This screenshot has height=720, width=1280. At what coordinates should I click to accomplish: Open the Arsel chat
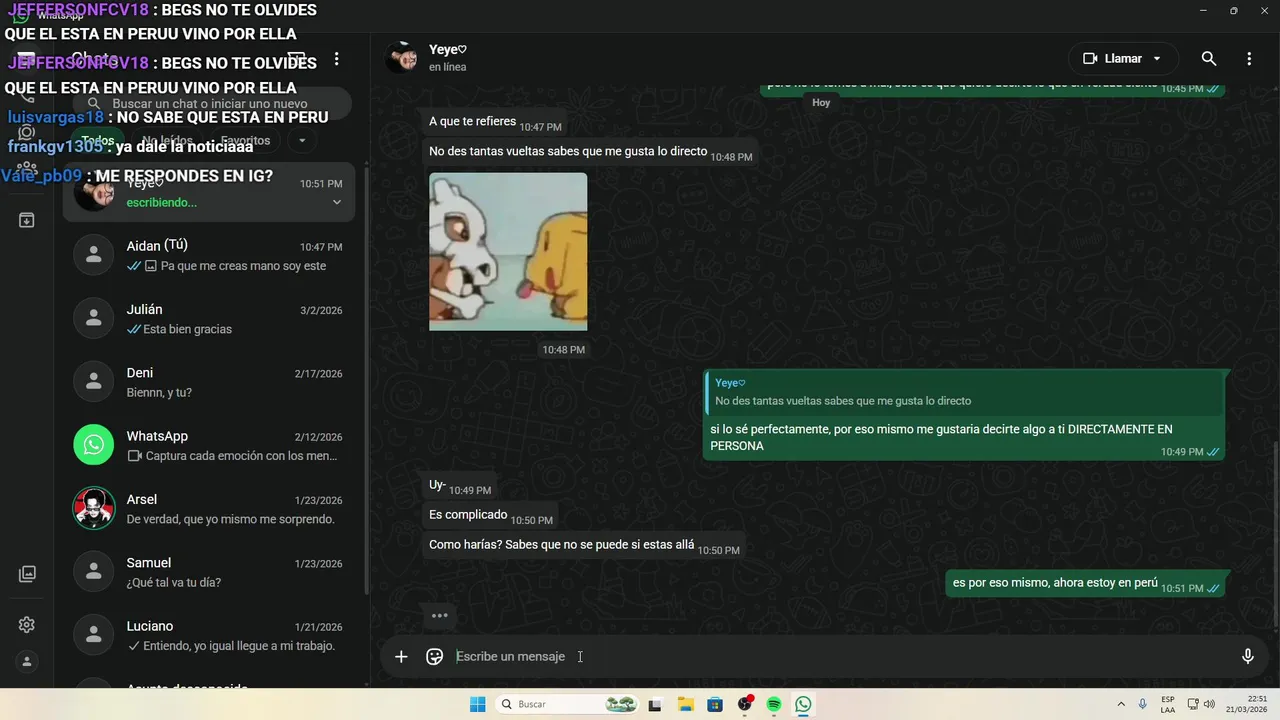pos(208,509)
